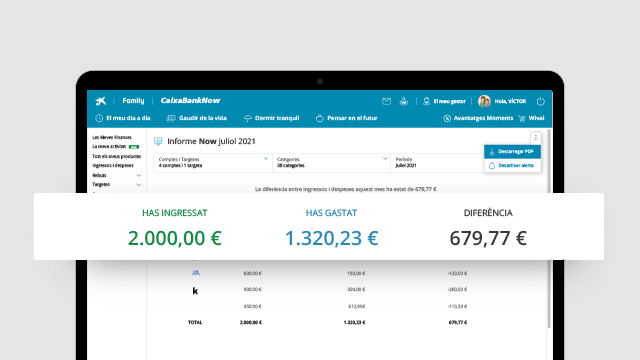
Task: Click the difference summary sentence
Action: tap(345, 189)
